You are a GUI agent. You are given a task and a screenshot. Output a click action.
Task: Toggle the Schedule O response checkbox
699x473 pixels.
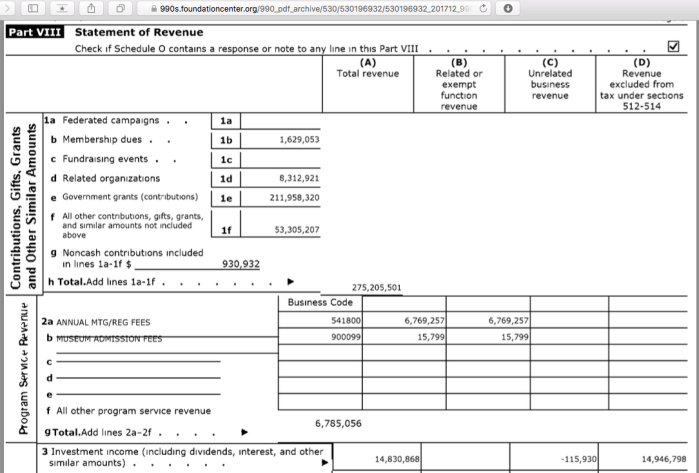tap(672, 46)
